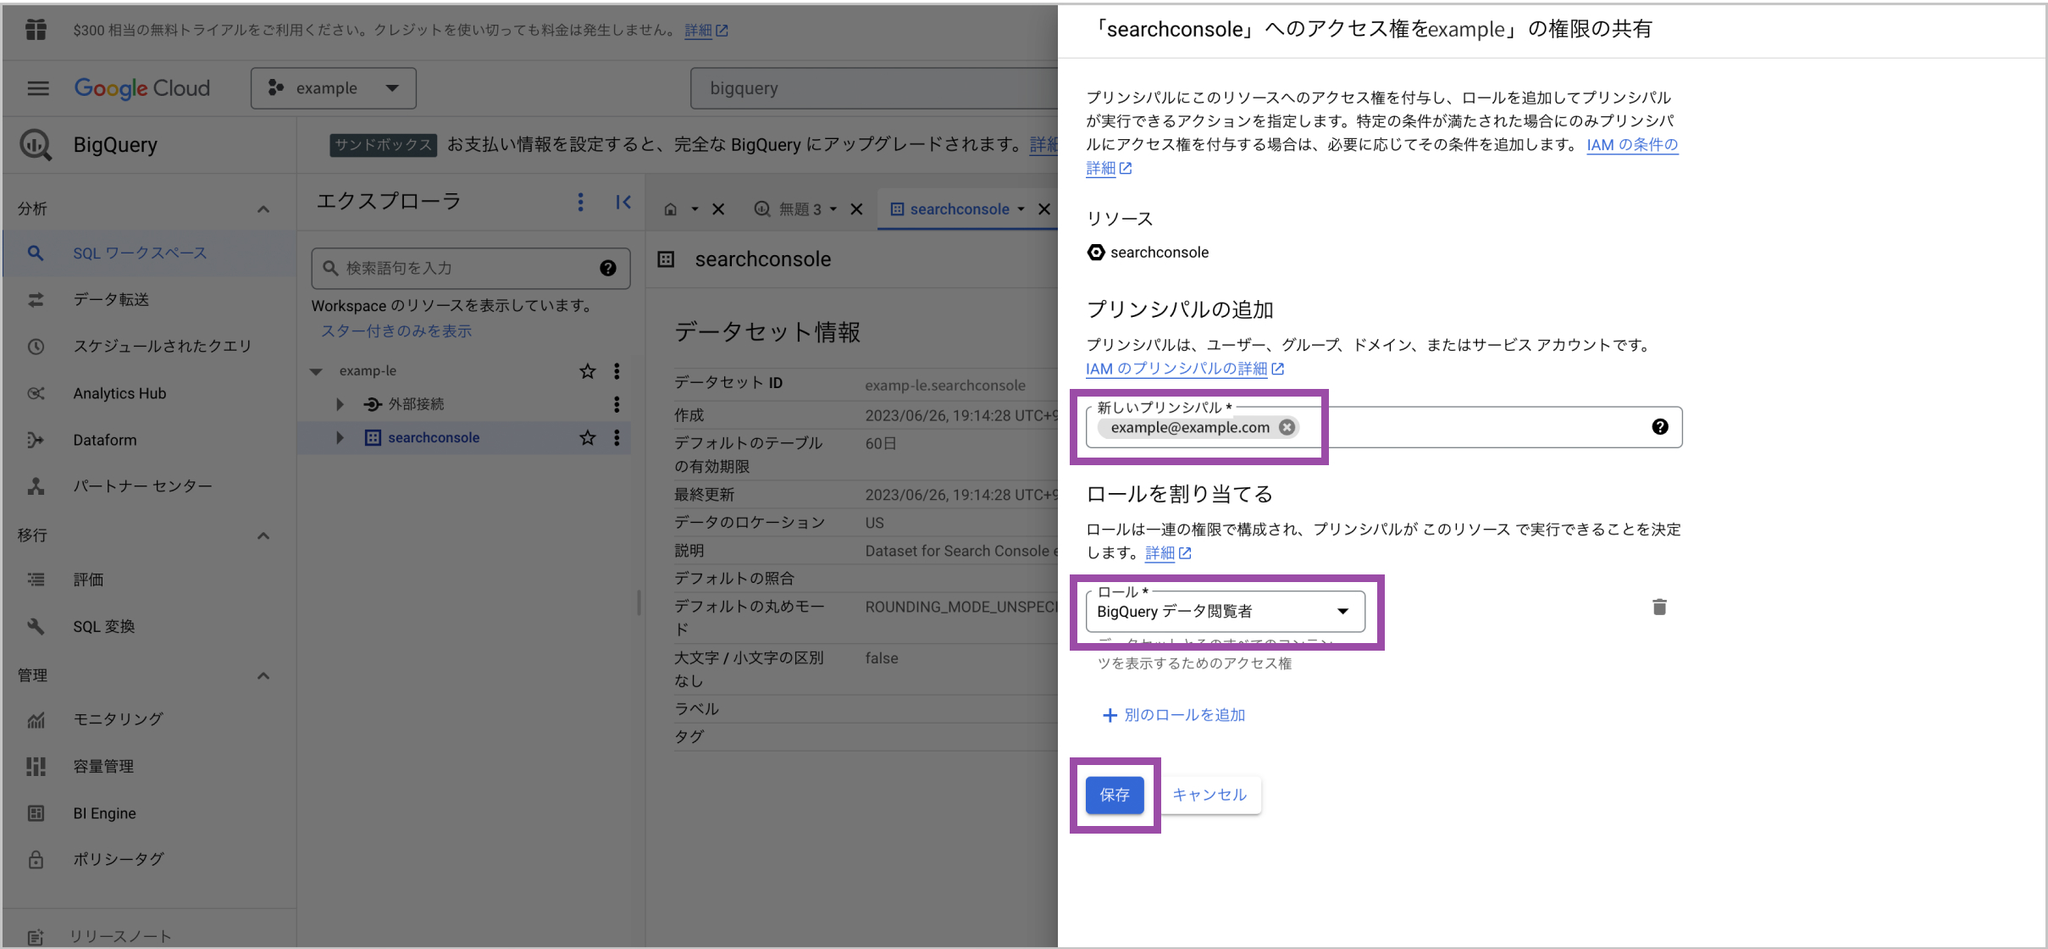The image size is (2048, 949).
Task: Click the キャンセル button
Action: tap(1209, 795)
